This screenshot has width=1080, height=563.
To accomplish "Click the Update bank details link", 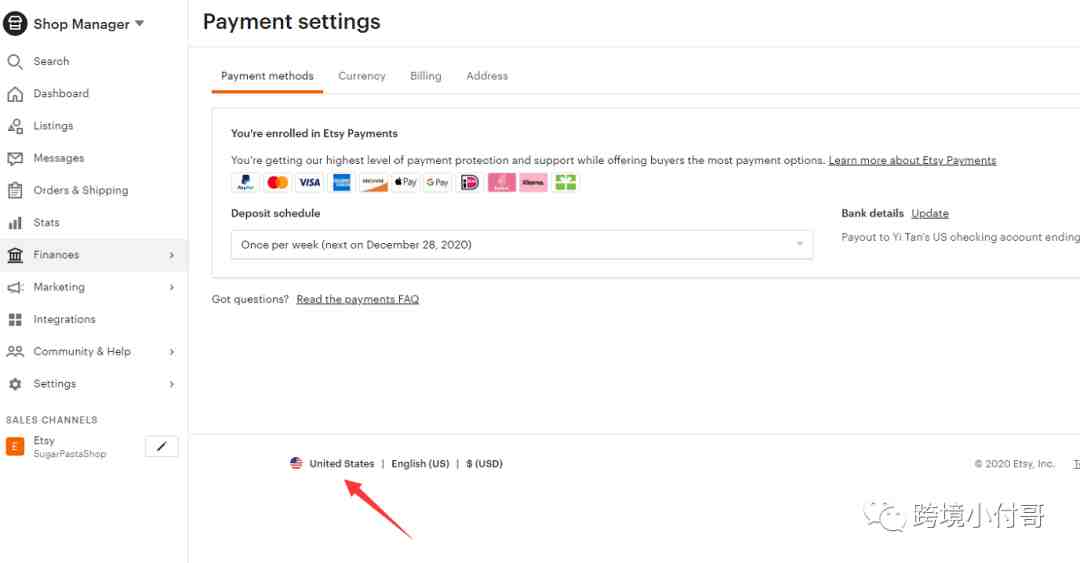I will tap(930, 214).
